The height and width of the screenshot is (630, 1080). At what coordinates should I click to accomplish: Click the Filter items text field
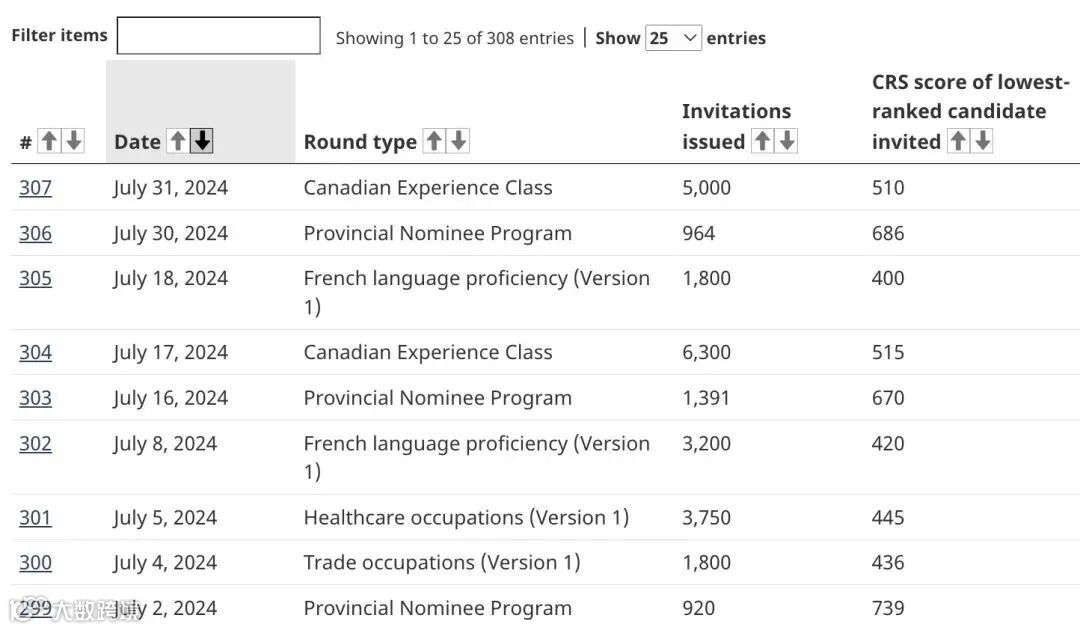point(219,36)
